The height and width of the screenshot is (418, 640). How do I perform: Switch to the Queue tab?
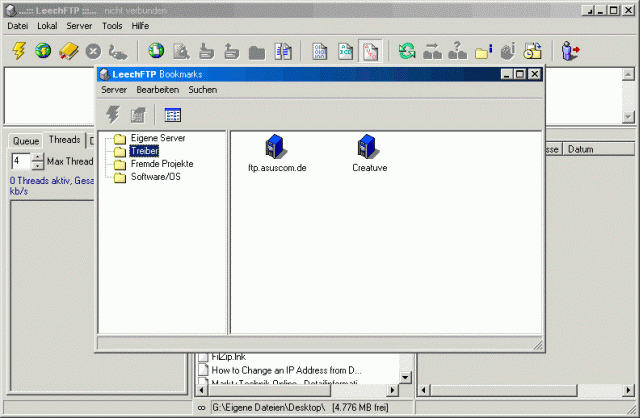coord(26,141)
